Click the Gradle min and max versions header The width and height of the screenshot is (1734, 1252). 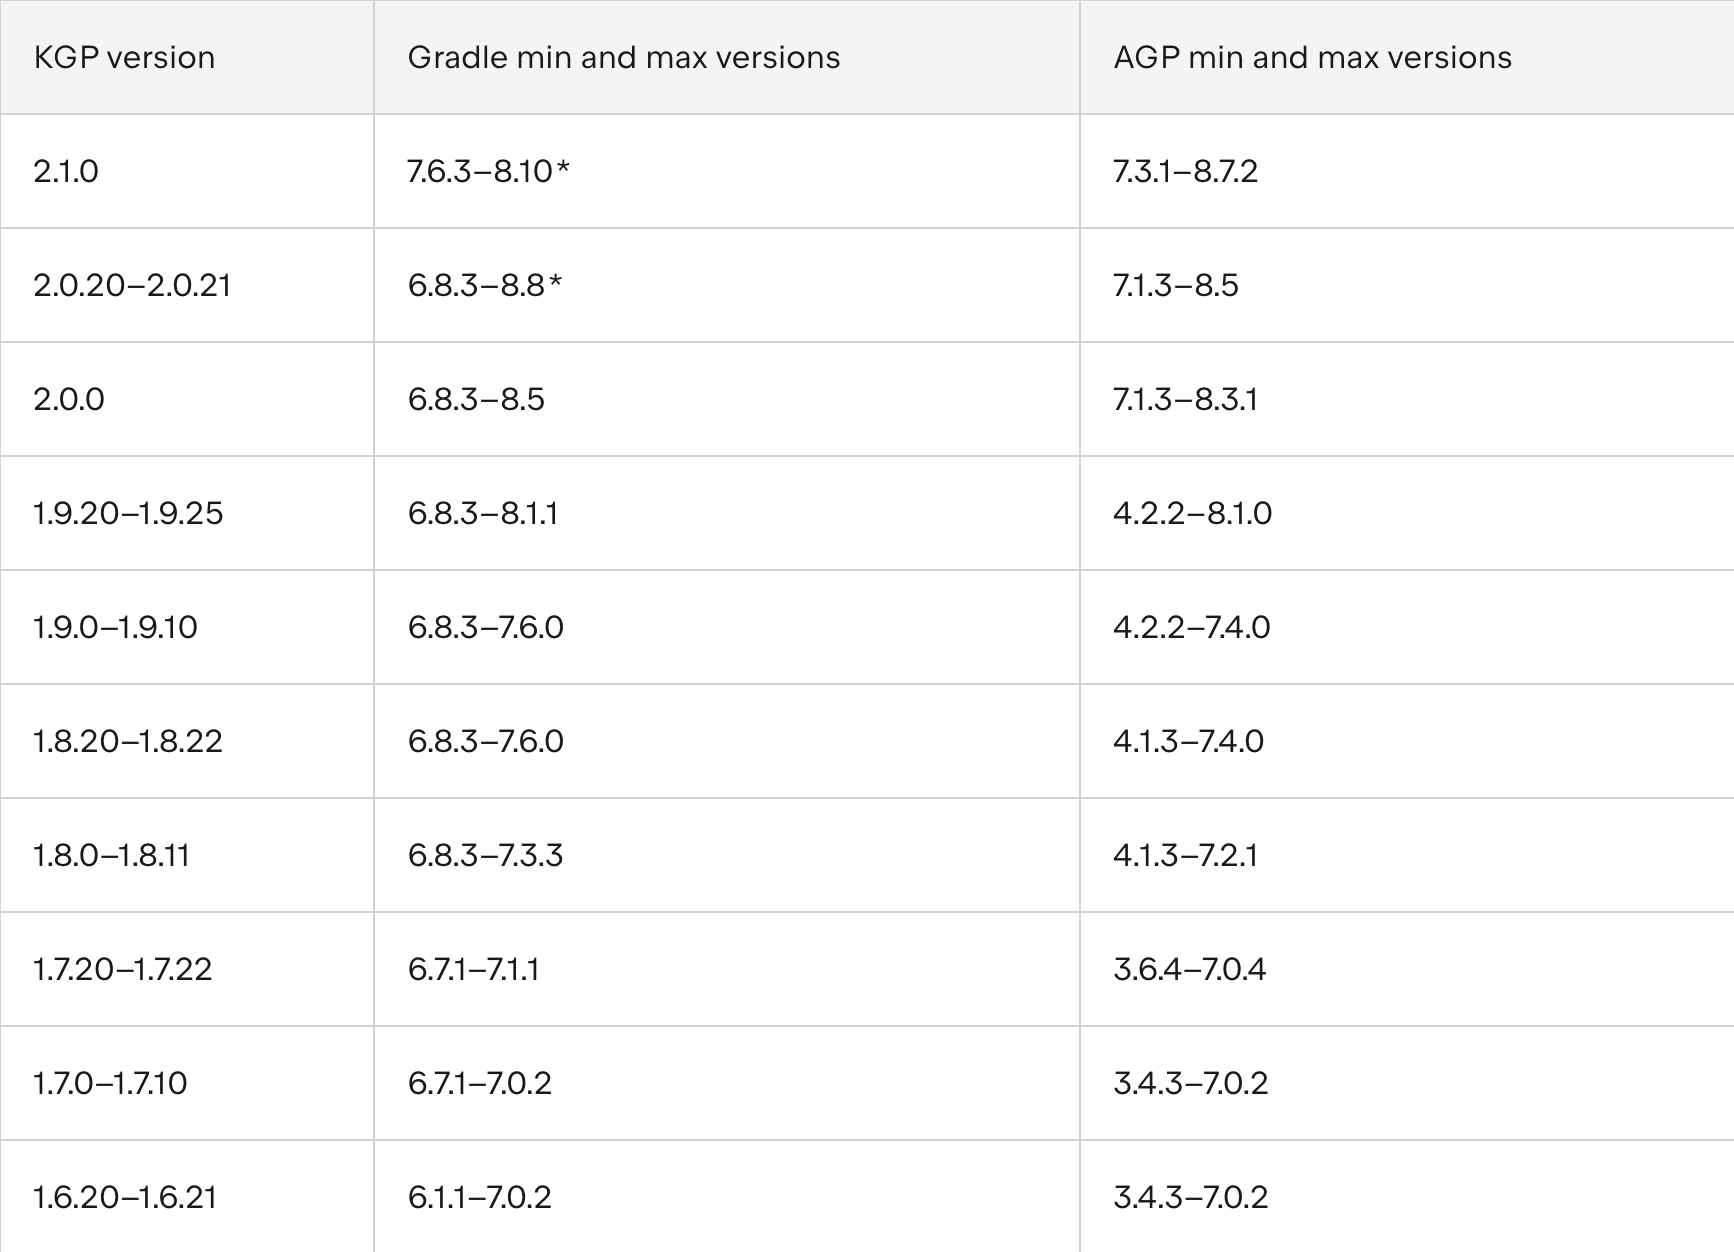pos(727,57)
